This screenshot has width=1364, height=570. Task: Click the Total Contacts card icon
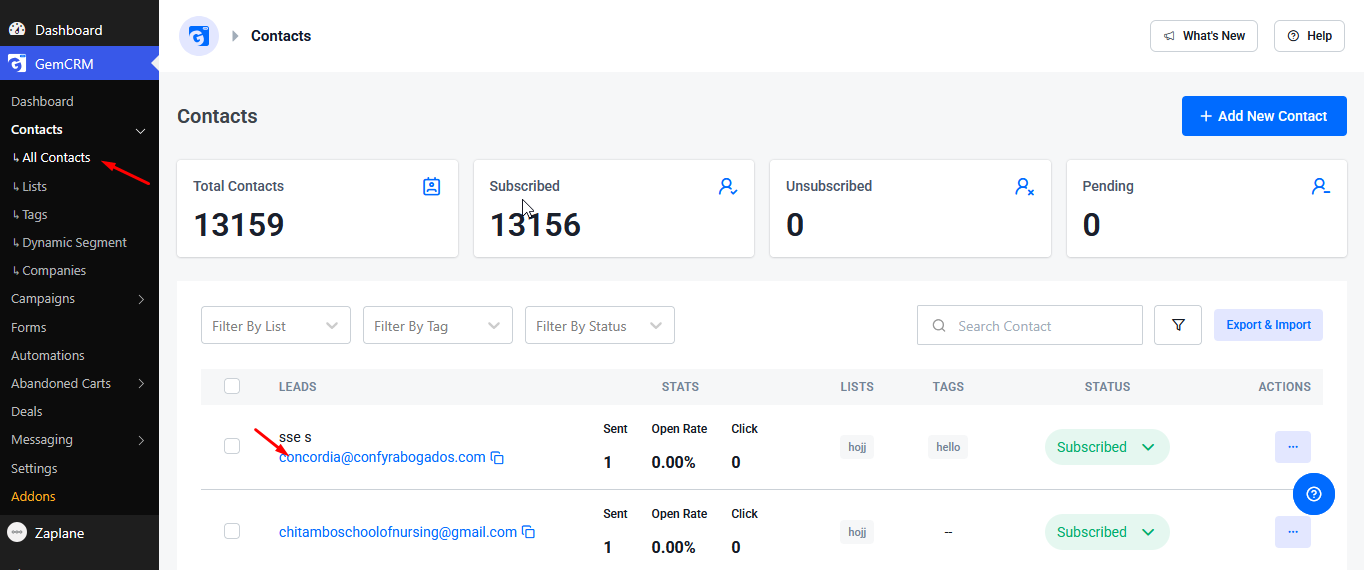(x=431, y=186)
